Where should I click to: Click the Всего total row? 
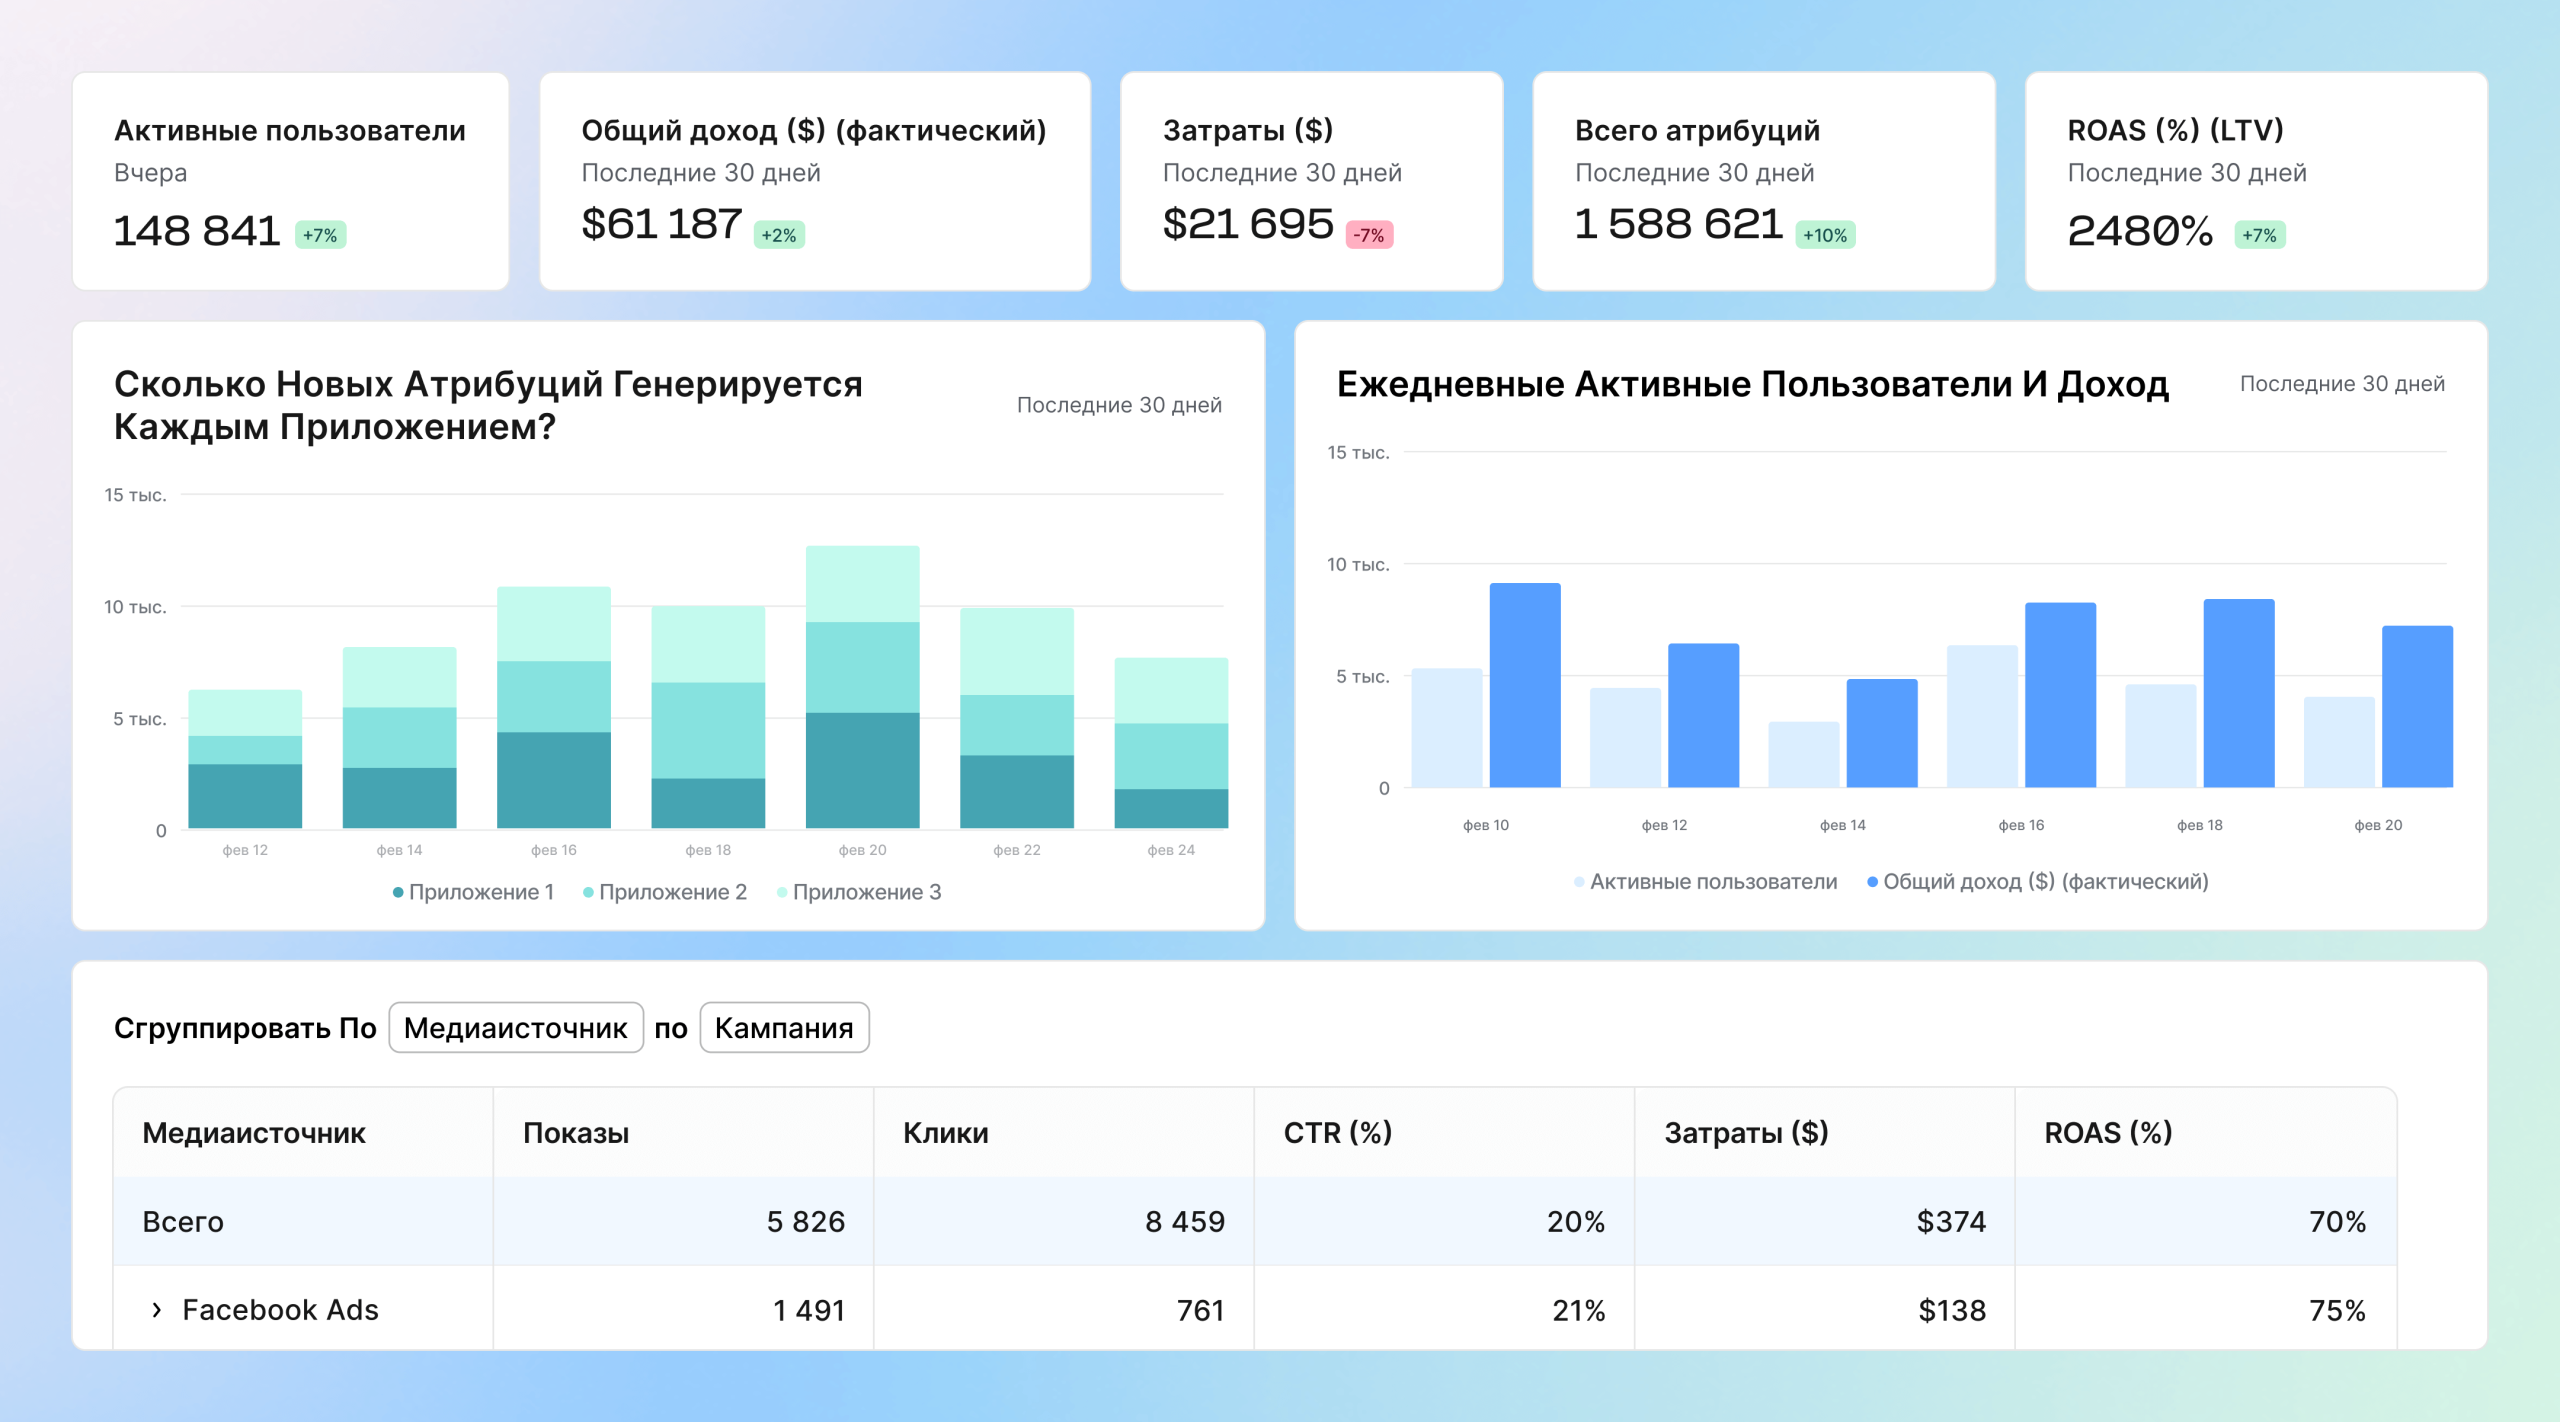183,1222
